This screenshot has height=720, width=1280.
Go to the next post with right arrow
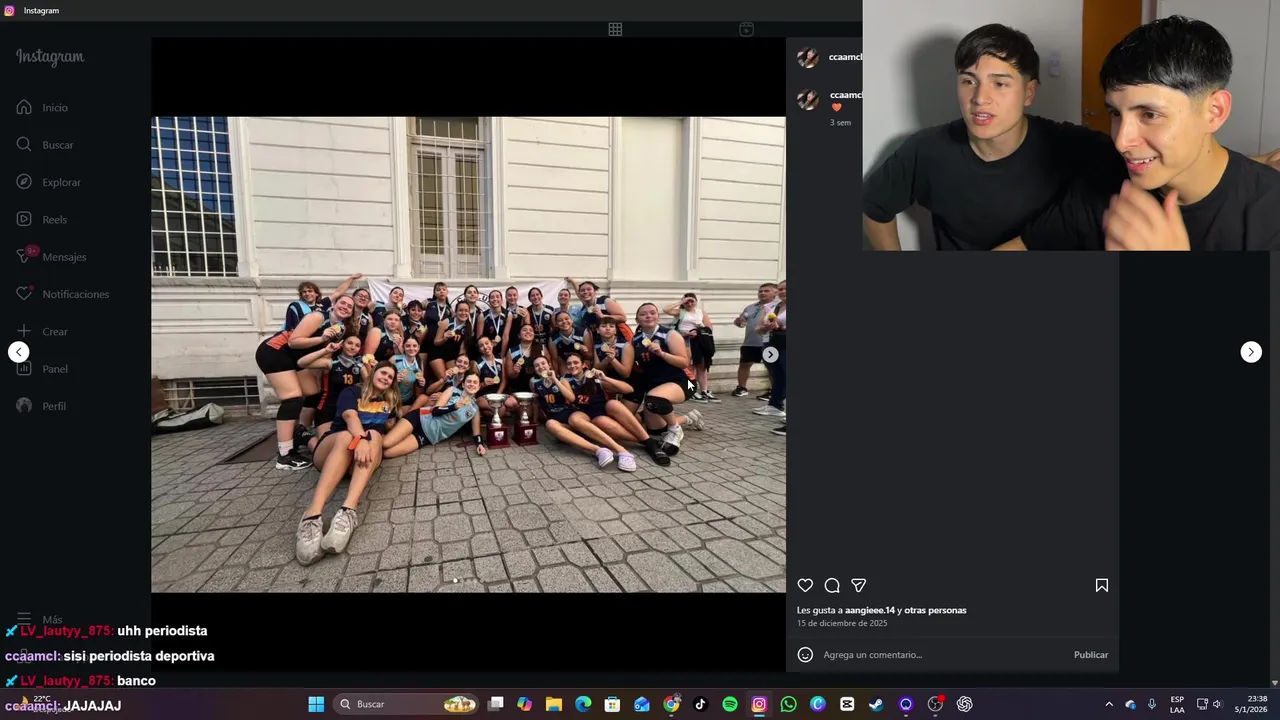click(x=1251, y=352)
